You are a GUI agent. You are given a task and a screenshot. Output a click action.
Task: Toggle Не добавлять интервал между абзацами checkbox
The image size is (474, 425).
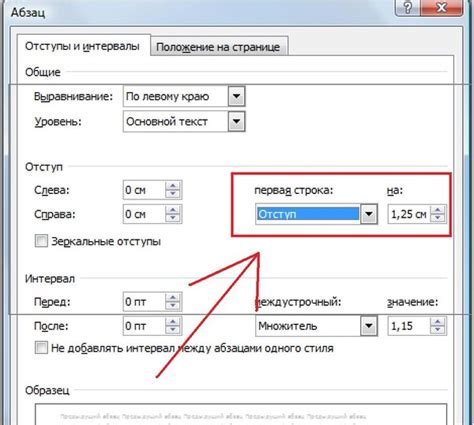pyautogui.click(x=41, y=348)
